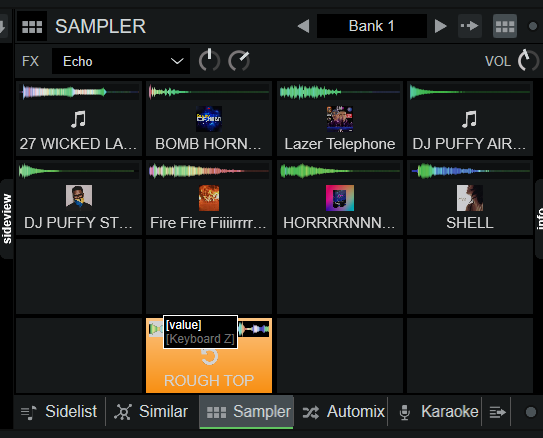This screenshot has width=543, height=438.
Task: Expand the sideview panel handle
Action: [x=7, y=219]
